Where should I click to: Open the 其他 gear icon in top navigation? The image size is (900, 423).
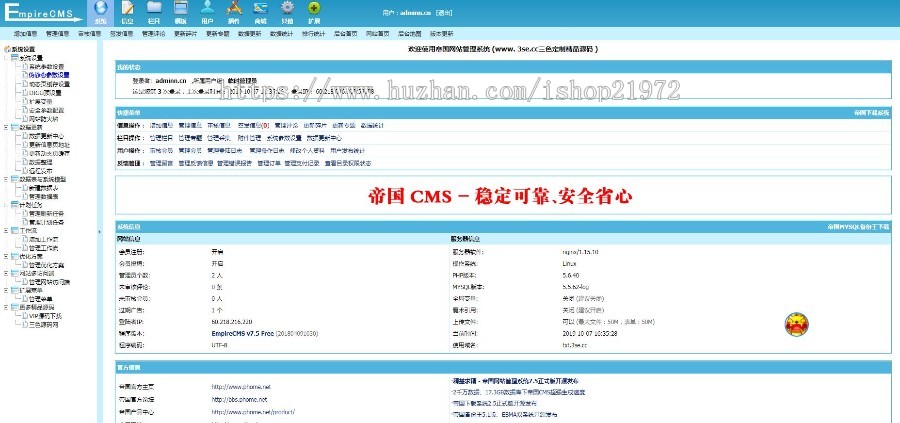point(287,8)
